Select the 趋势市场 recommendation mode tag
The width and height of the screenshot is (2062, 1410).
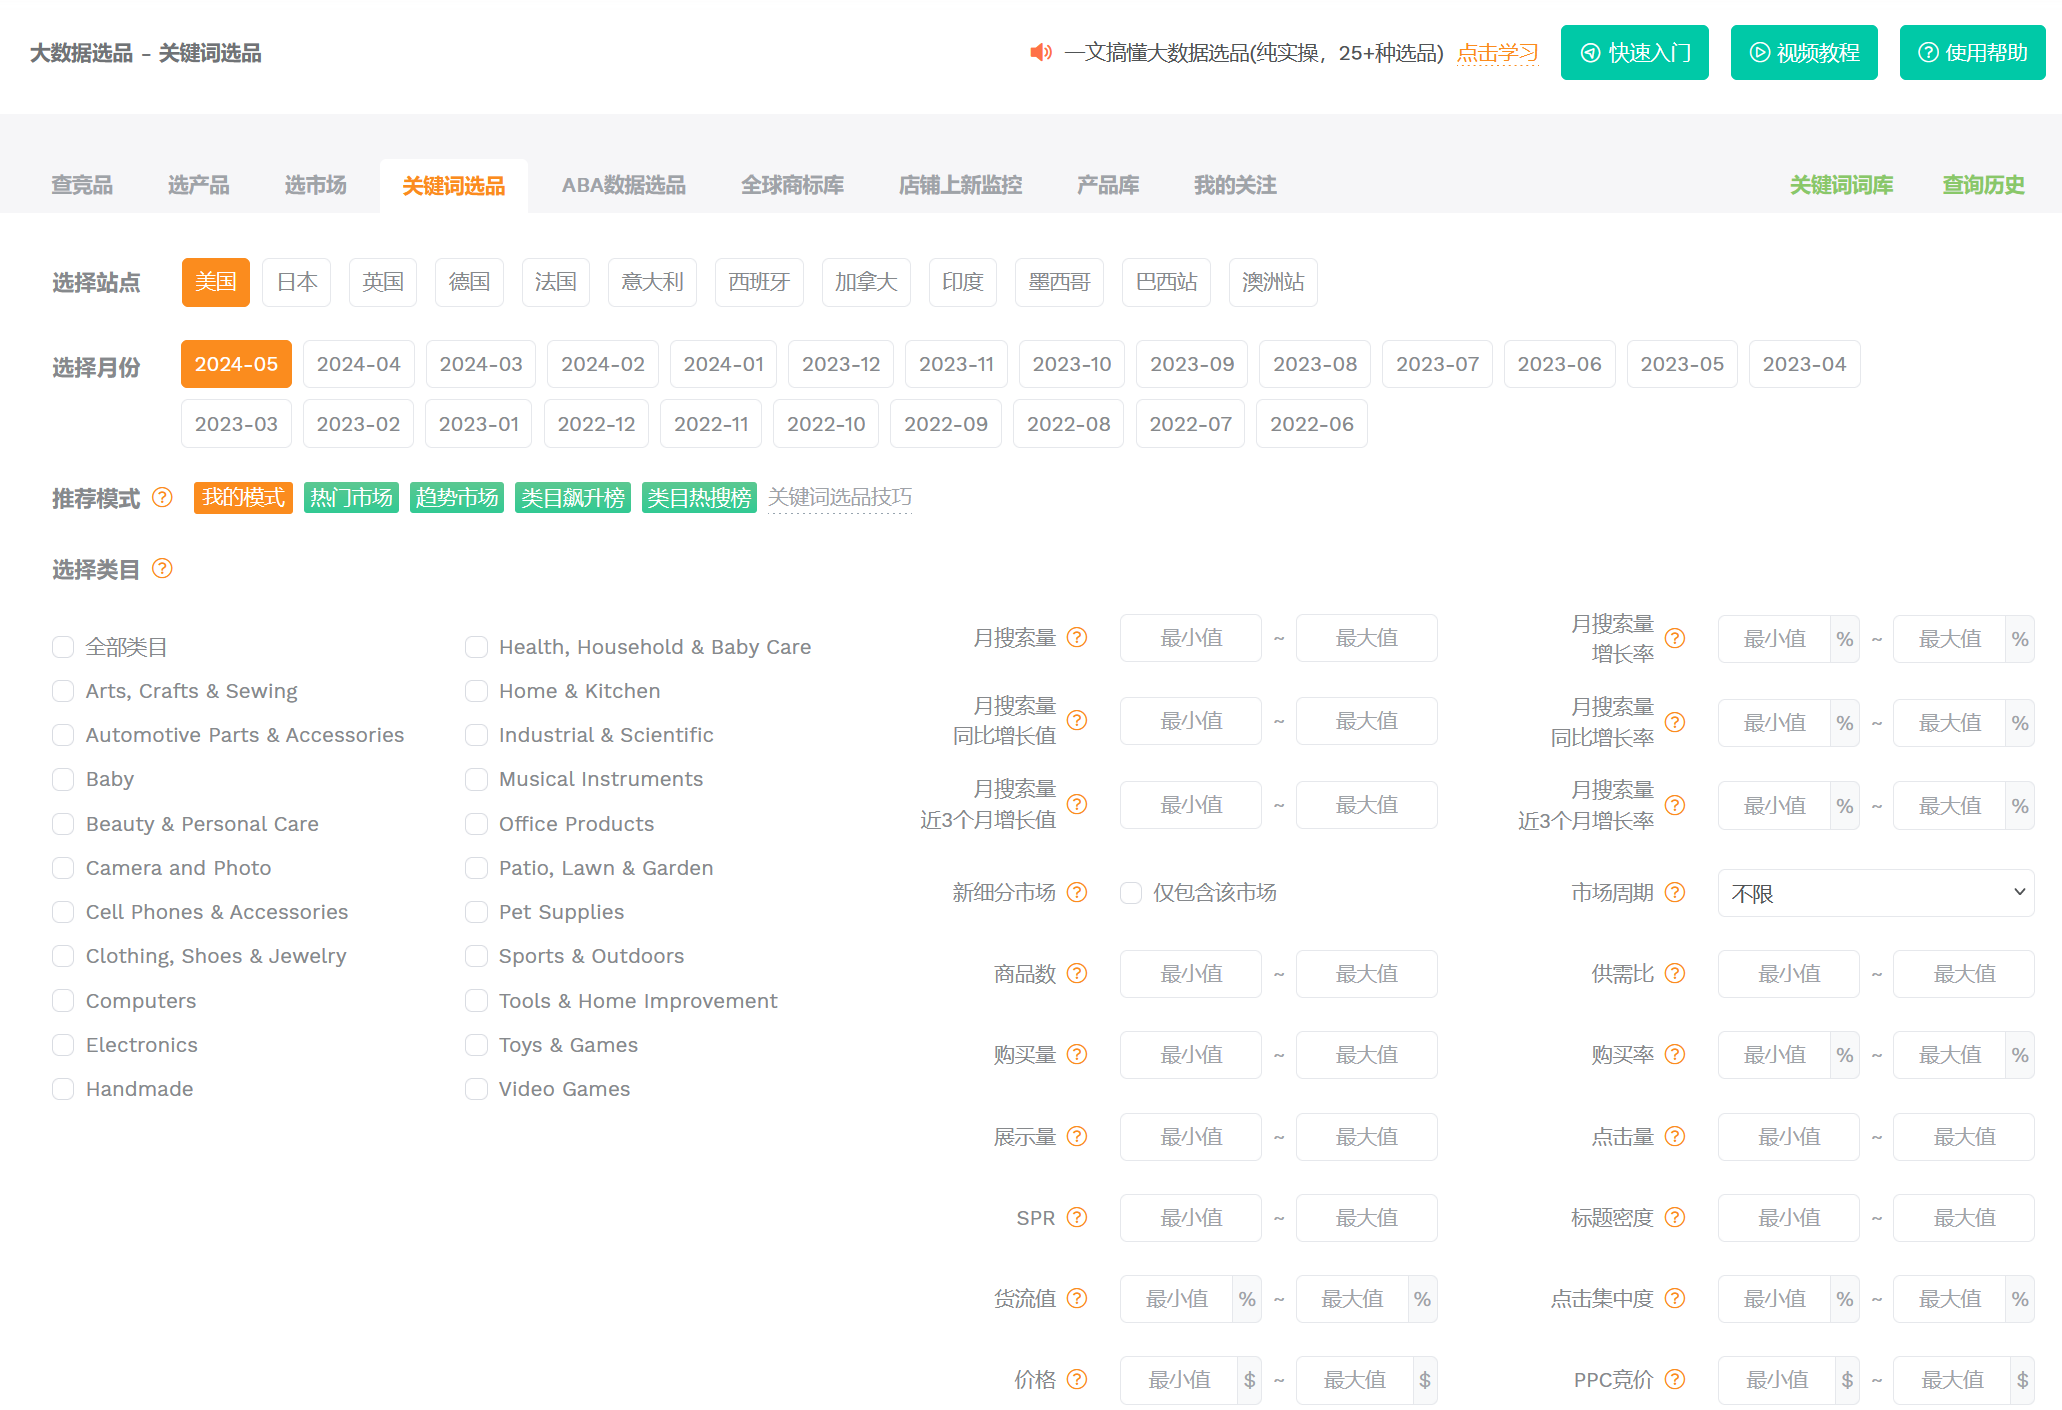[457, 497]
